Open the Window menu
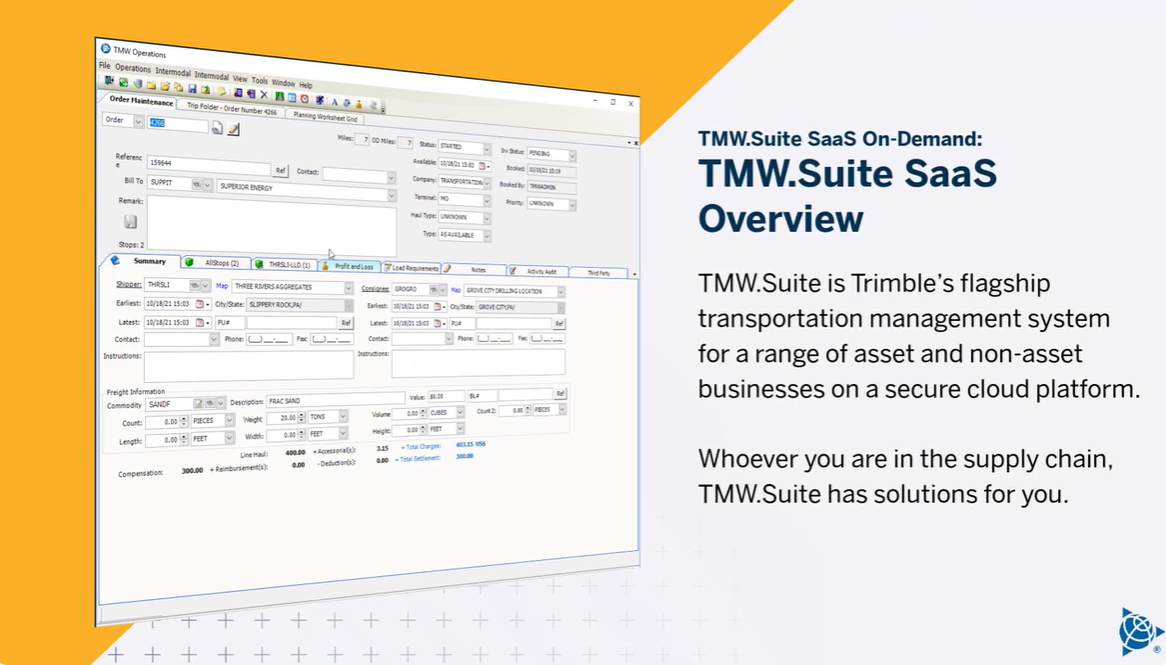The width and height of the screenshot is (1166, 665). [x=283, y=83]
